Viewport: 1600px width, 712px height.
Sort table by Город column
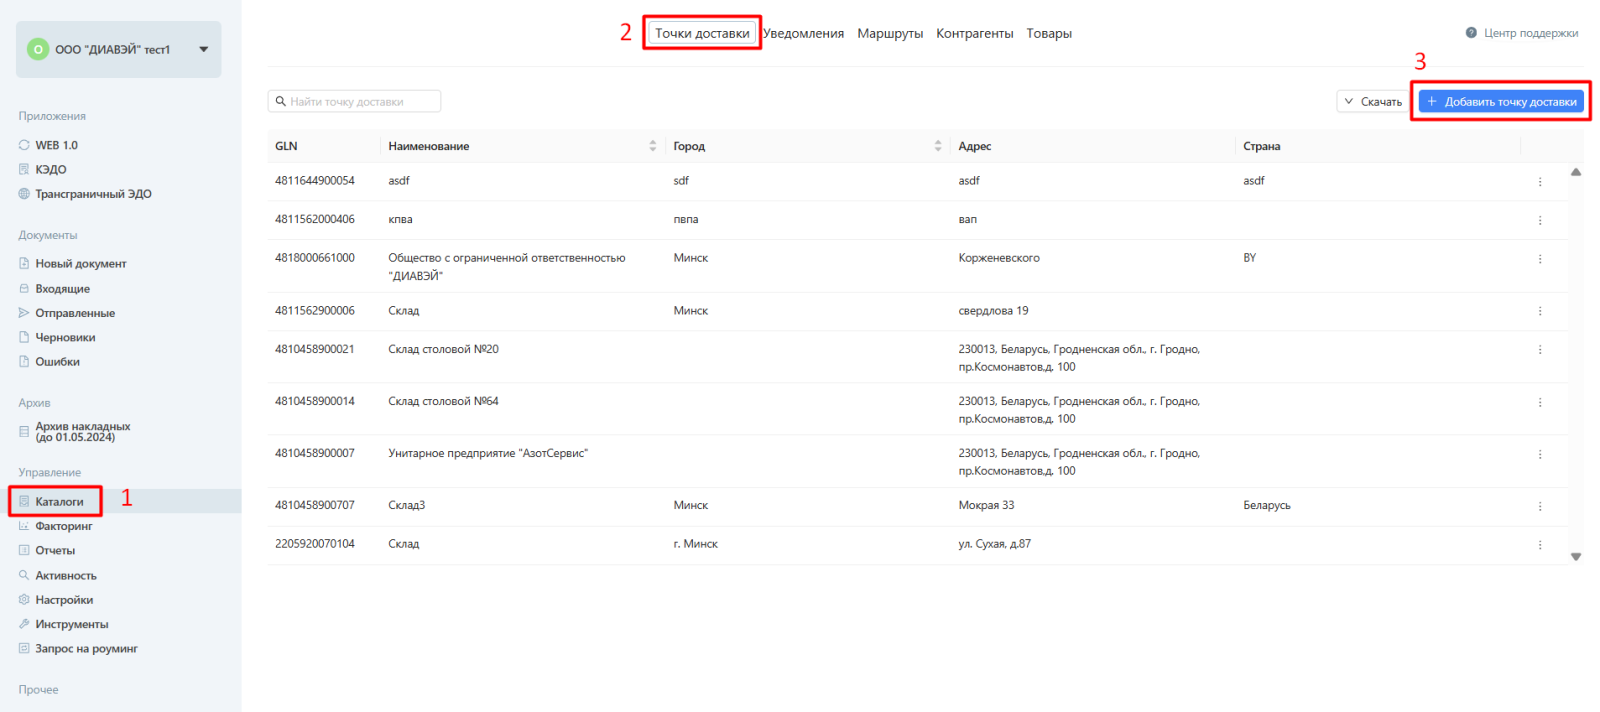point(937,146)
